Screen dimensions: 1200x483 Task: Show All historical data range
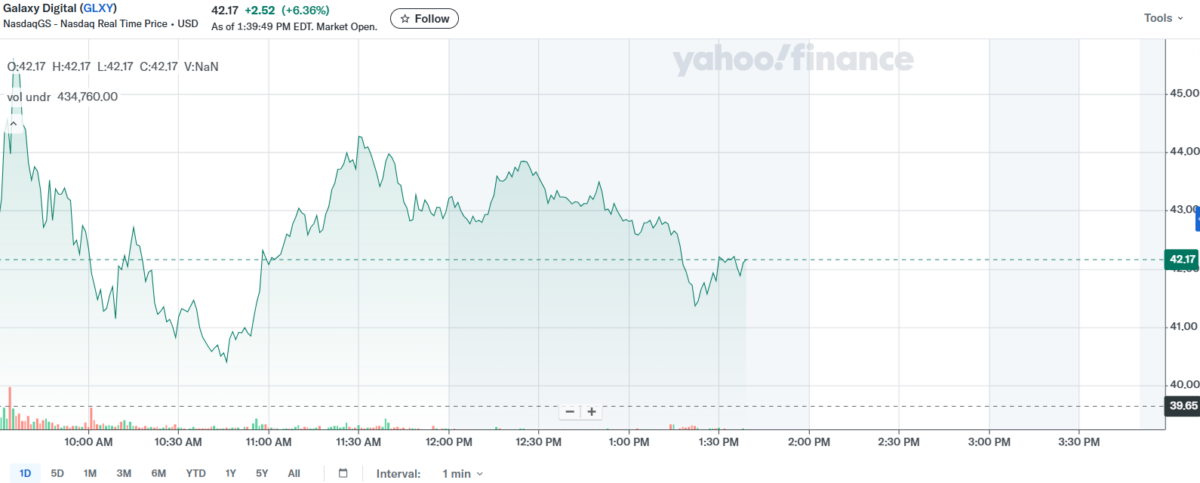[294, 473]
